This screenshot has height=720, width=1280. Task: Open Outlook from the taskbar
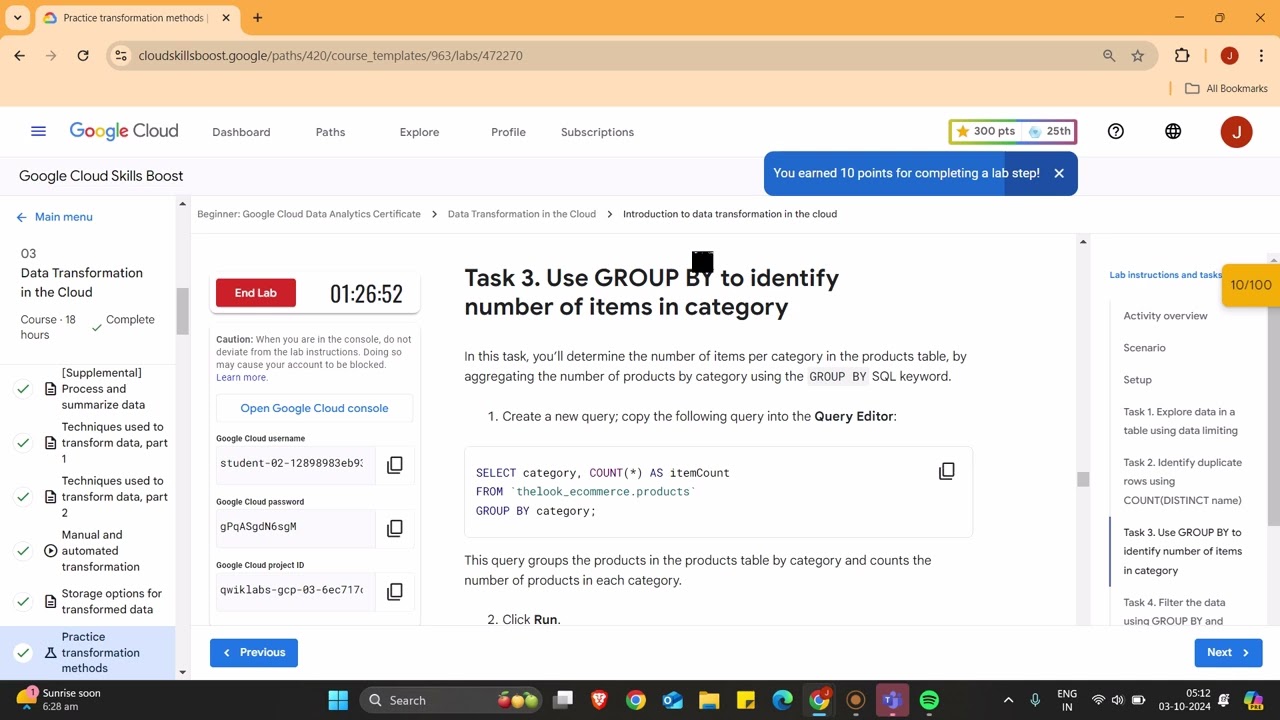pos(672,700)
